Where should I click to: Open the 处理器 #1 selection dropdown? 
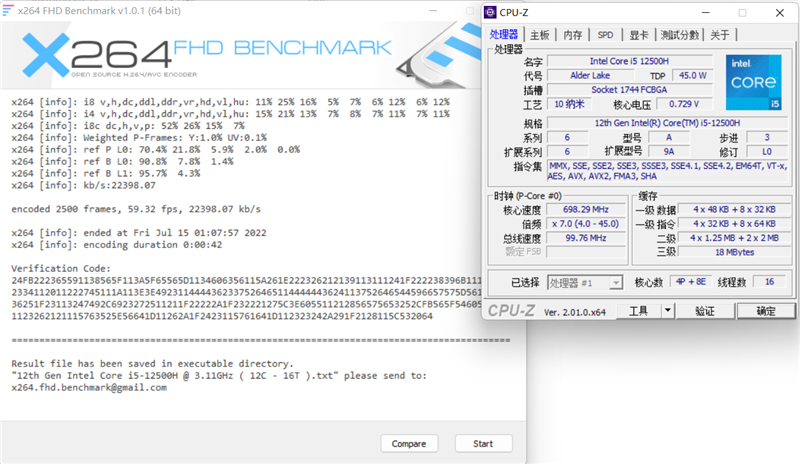[x=585, y=282]
